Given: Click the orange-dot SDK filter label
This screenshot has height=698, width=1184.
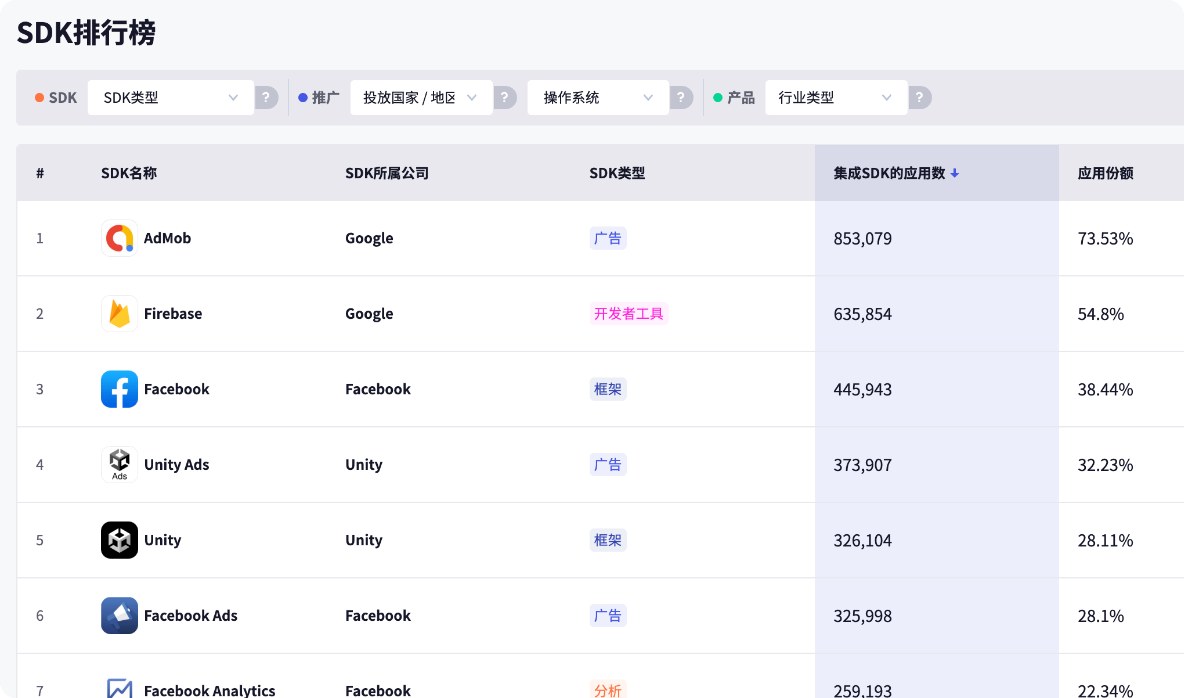Looking at the screenshot, I should click(x=56, y=97).
